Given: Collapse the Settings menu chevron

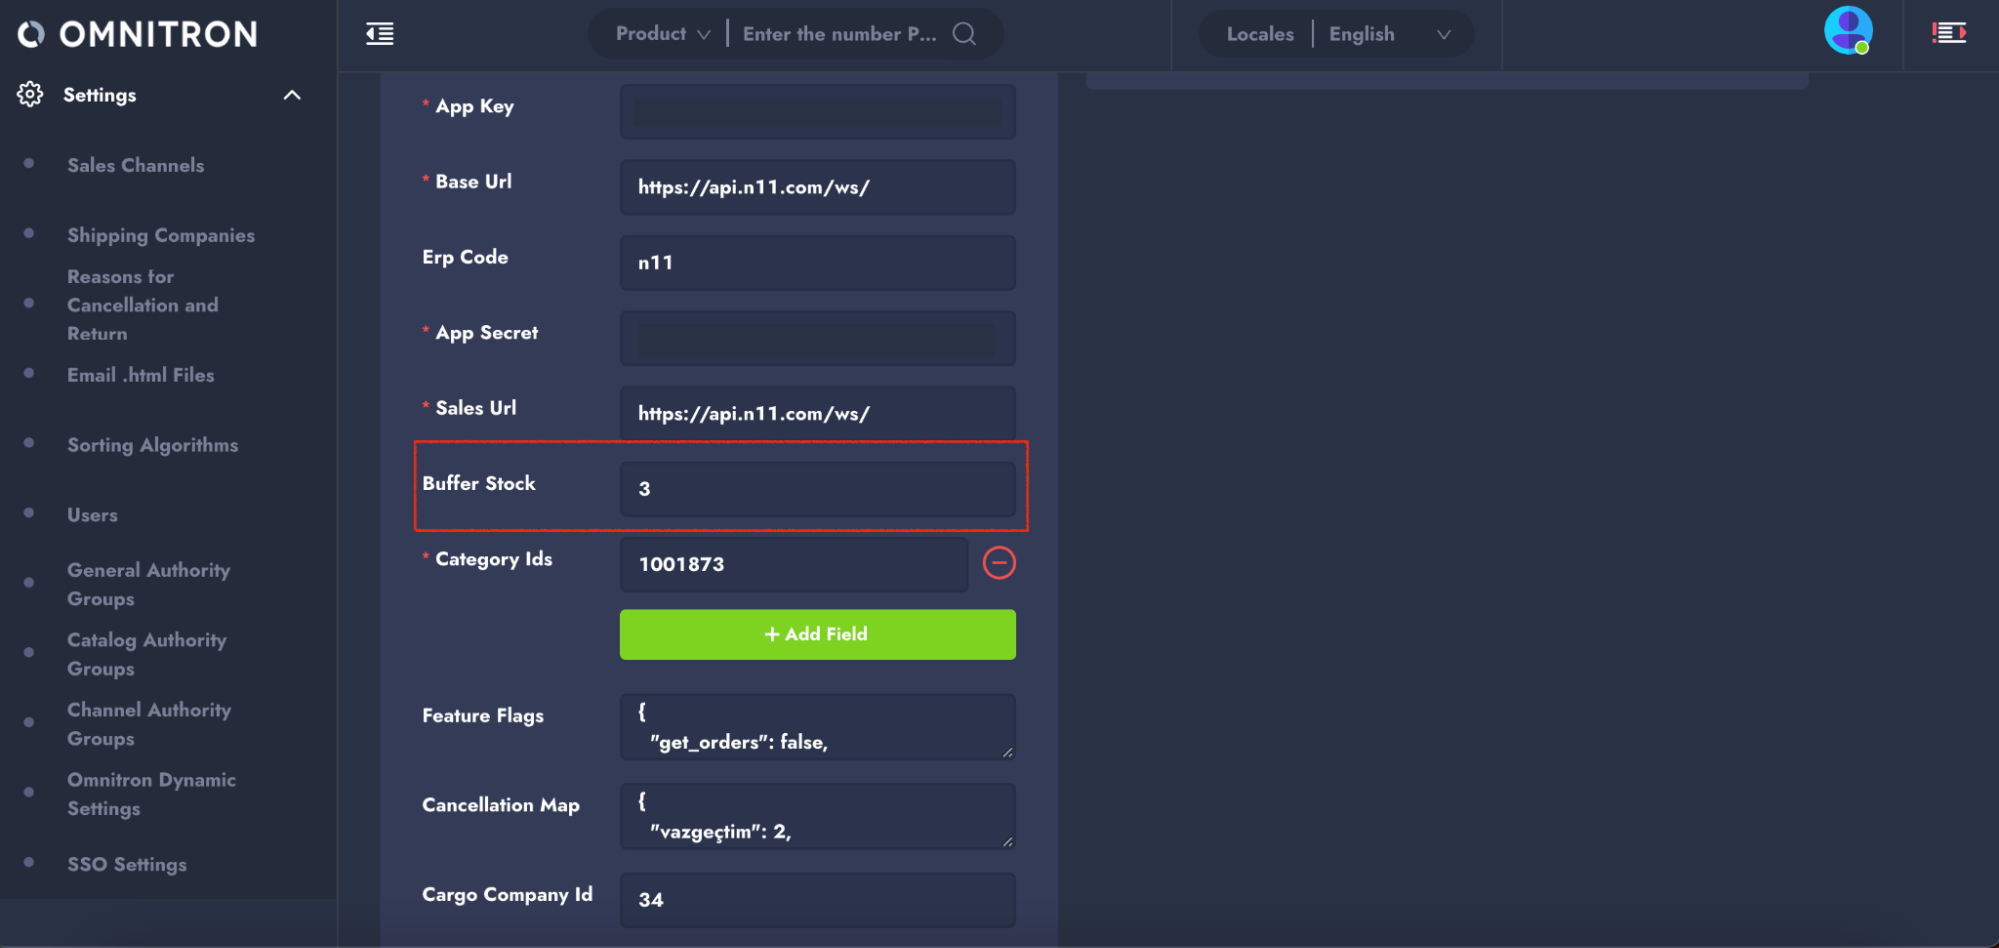Looking at the screenshot, I should (292, 95).
